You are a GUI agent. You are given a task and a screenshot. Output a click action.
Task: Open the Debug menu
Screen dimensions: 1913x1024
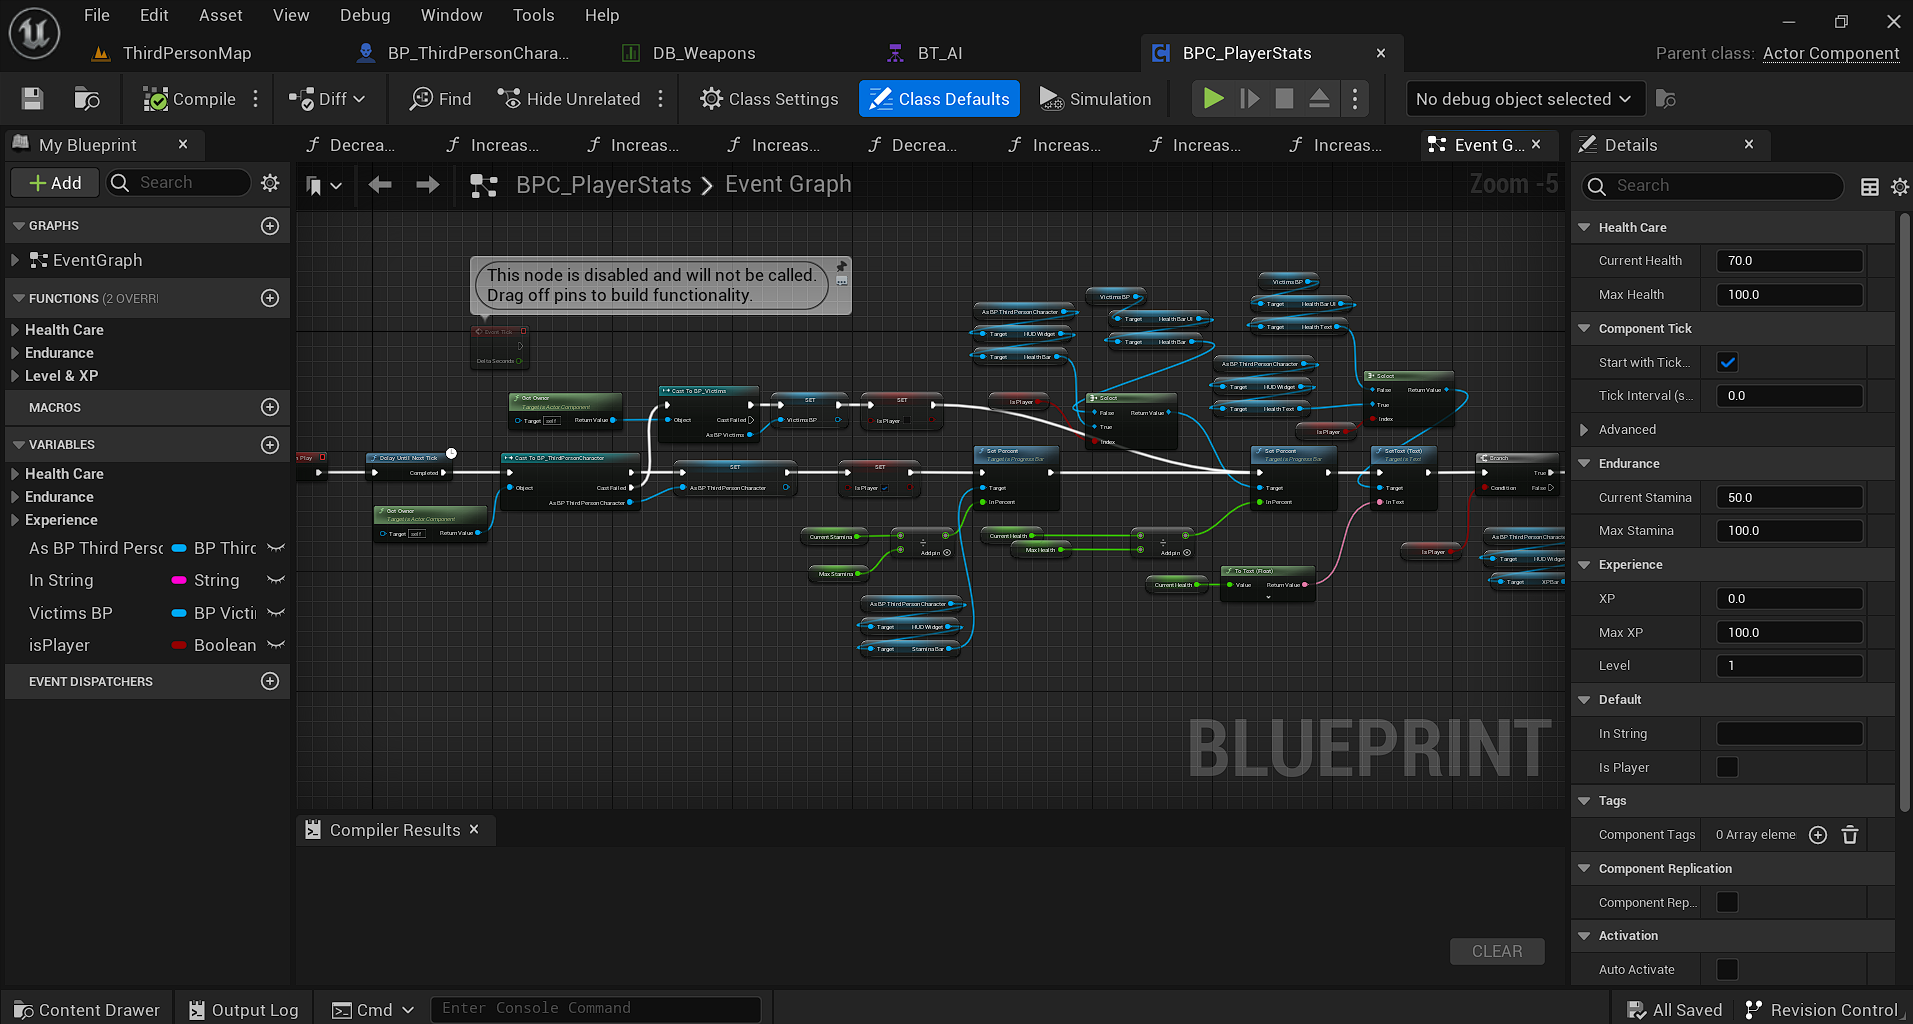(365, 15)
